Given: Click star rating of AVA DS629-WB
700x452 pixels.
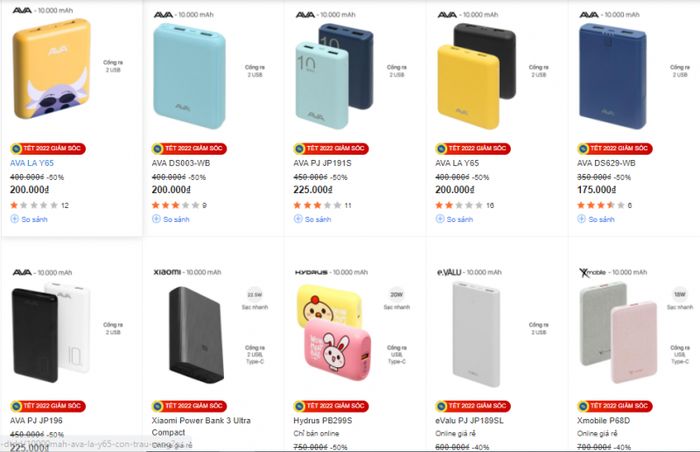Looking at the screenshot, I should click(x=600, y=205).
